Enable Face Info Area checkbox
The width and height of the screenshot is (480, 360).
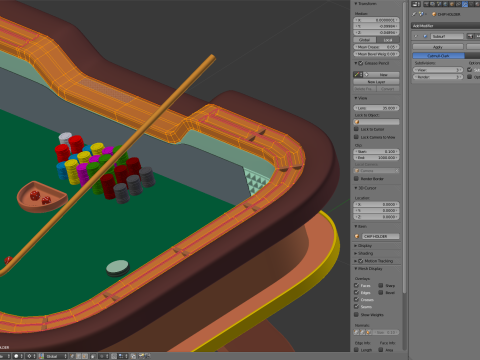click(381, 349)
